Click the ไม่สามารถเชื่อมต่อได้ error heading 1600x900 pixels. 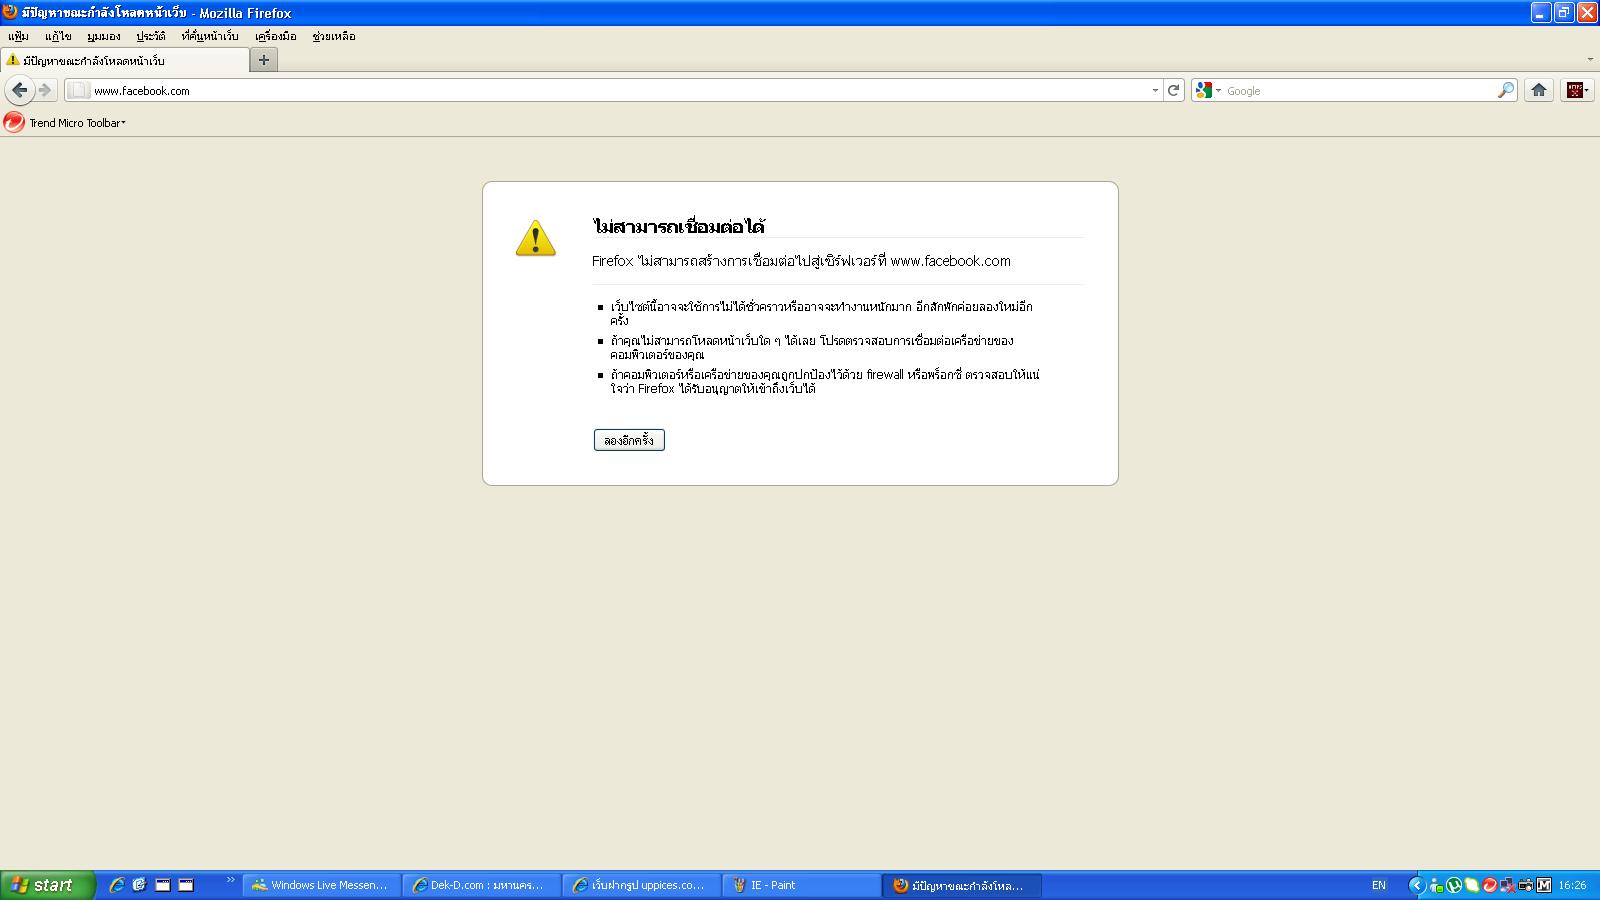click(679, 226)
